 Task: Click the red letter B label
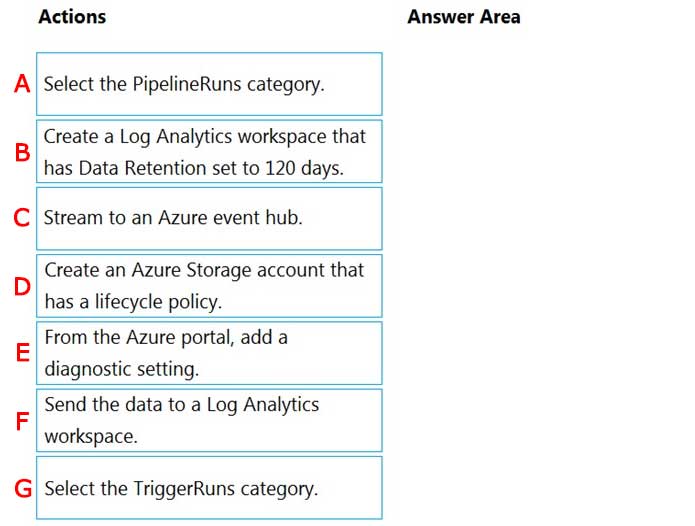22,153
